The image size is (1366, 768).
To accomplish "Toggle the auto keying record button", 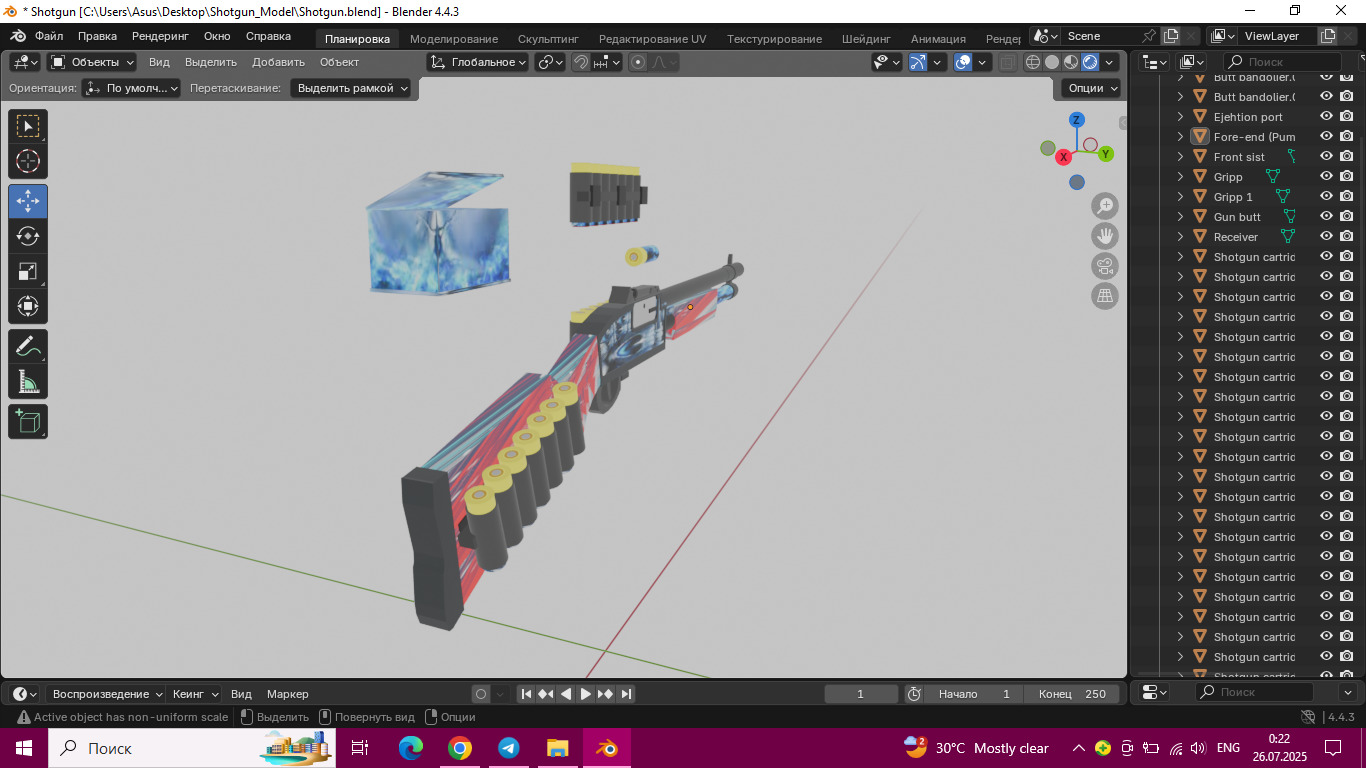I will click(x=481, y=694).
